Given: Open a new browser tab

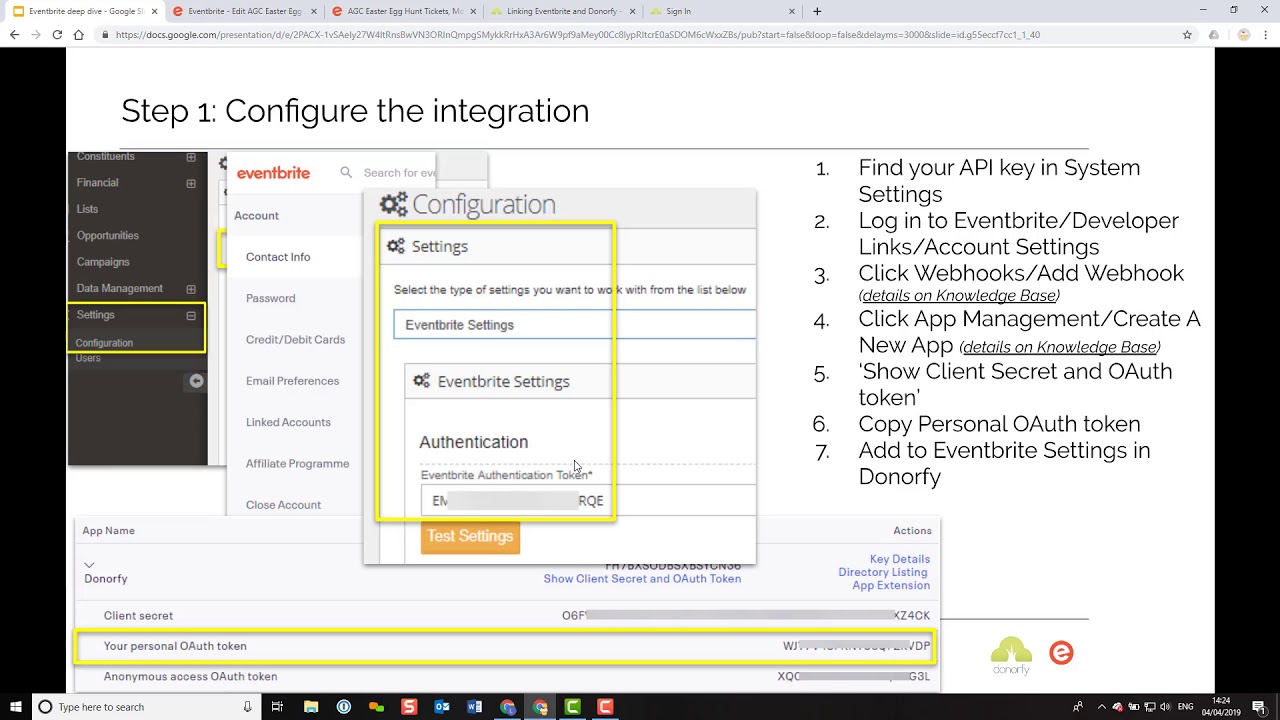Looking at the screenshot, I should click(817, 11).
